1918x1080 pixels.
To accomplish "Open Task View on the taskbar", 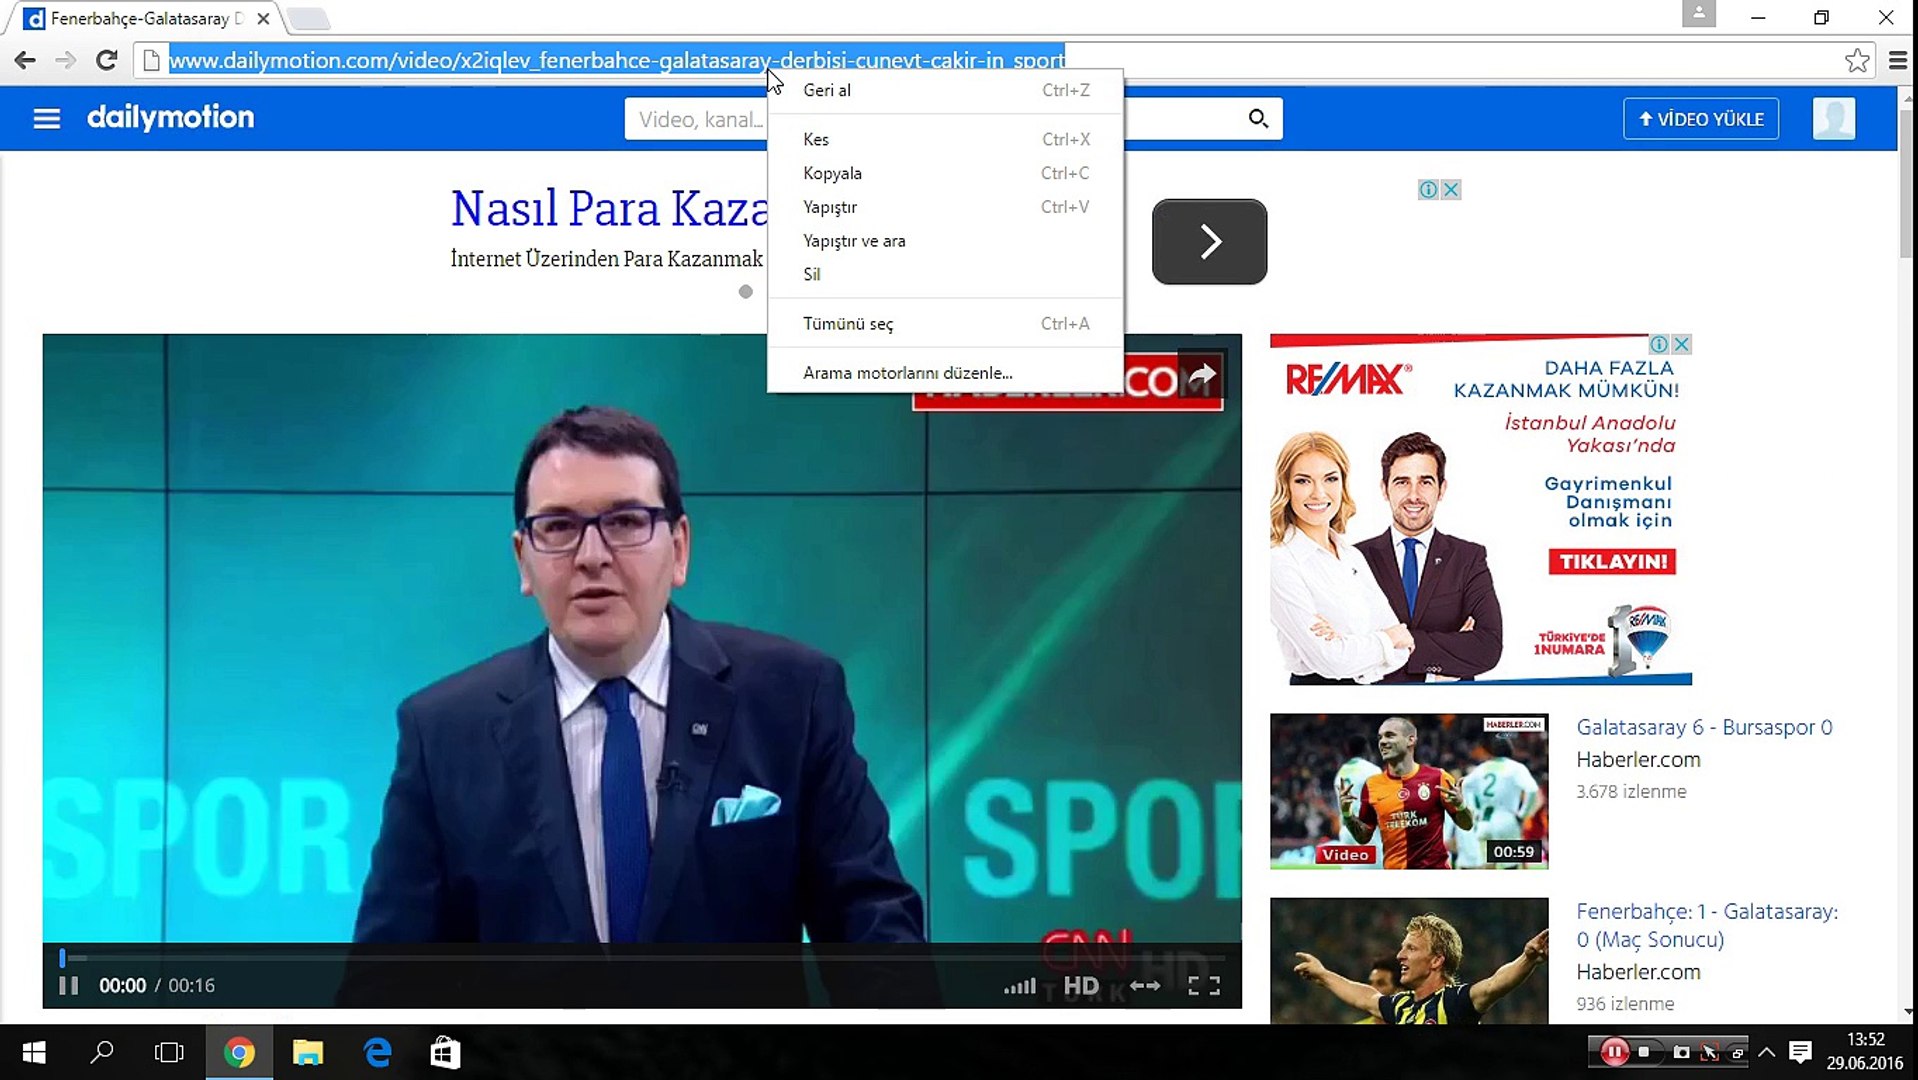I will 169,1052.
